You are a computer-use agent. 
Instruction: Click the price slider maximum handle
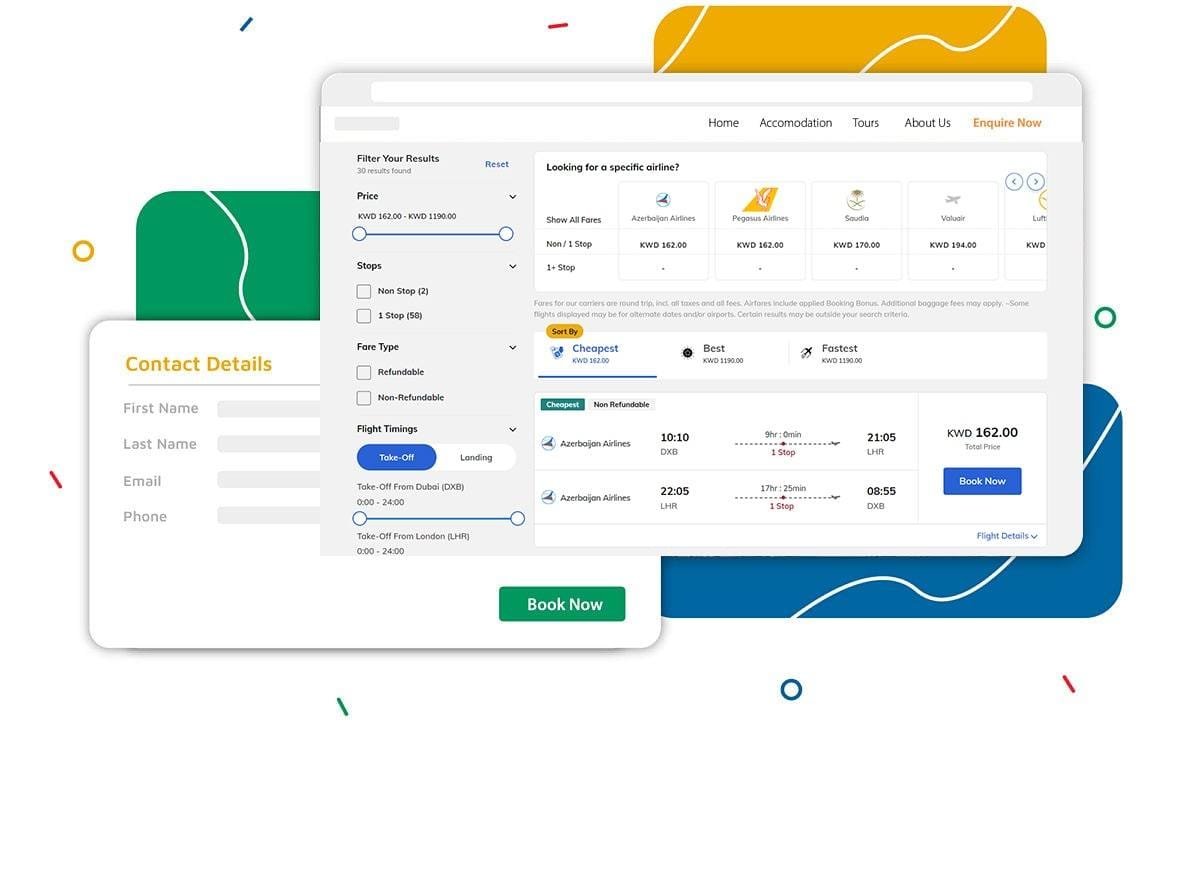pos(506,234)
